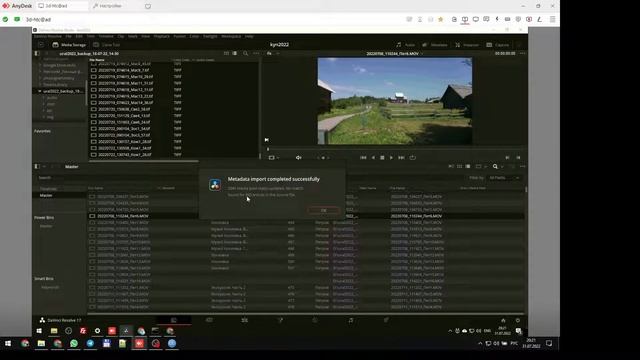
Task: Toggle the Capture panel button
Action: pos(498,45)
